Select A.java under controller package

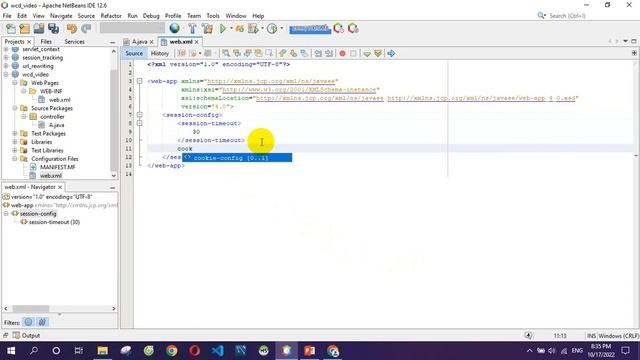click(x=56, y=125)
